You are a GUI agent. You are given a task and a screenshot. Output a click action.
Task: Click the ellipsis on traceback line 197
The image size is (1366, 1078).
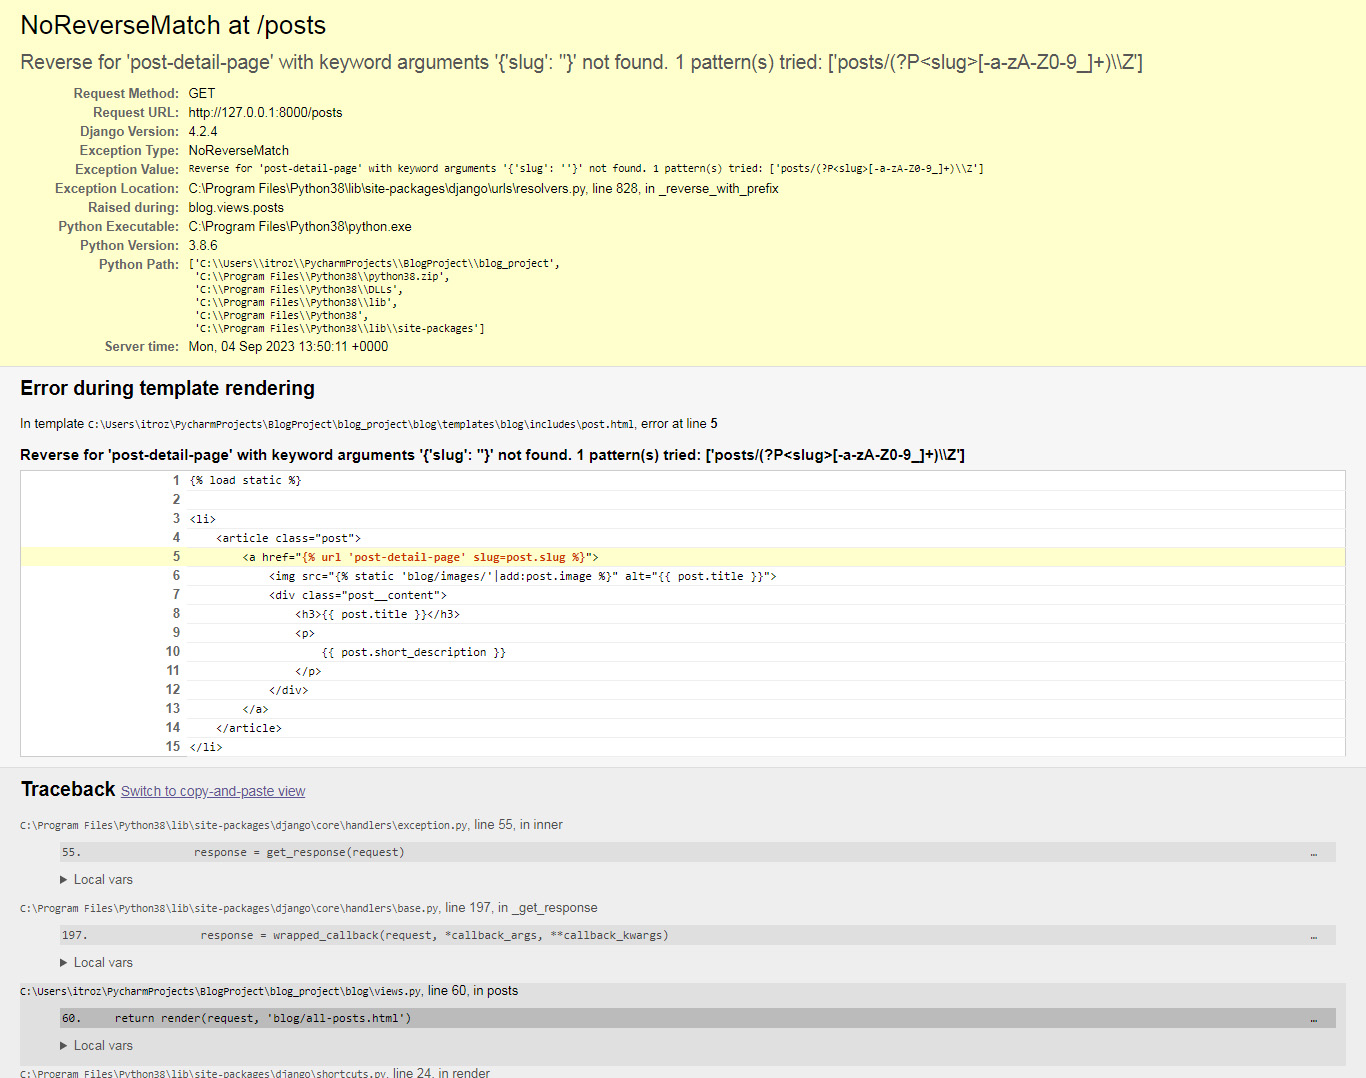pyautogui.click(x=1313, y=936)
